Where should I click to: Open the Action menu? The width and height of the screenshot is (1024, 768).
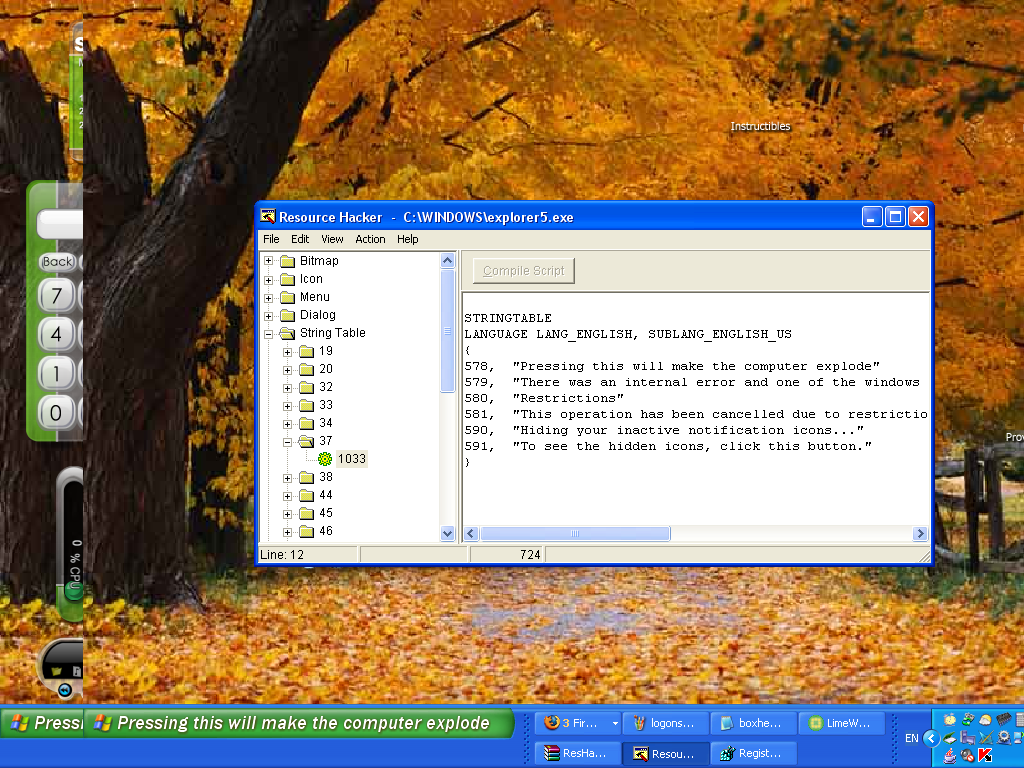click(x=370, y=239)
